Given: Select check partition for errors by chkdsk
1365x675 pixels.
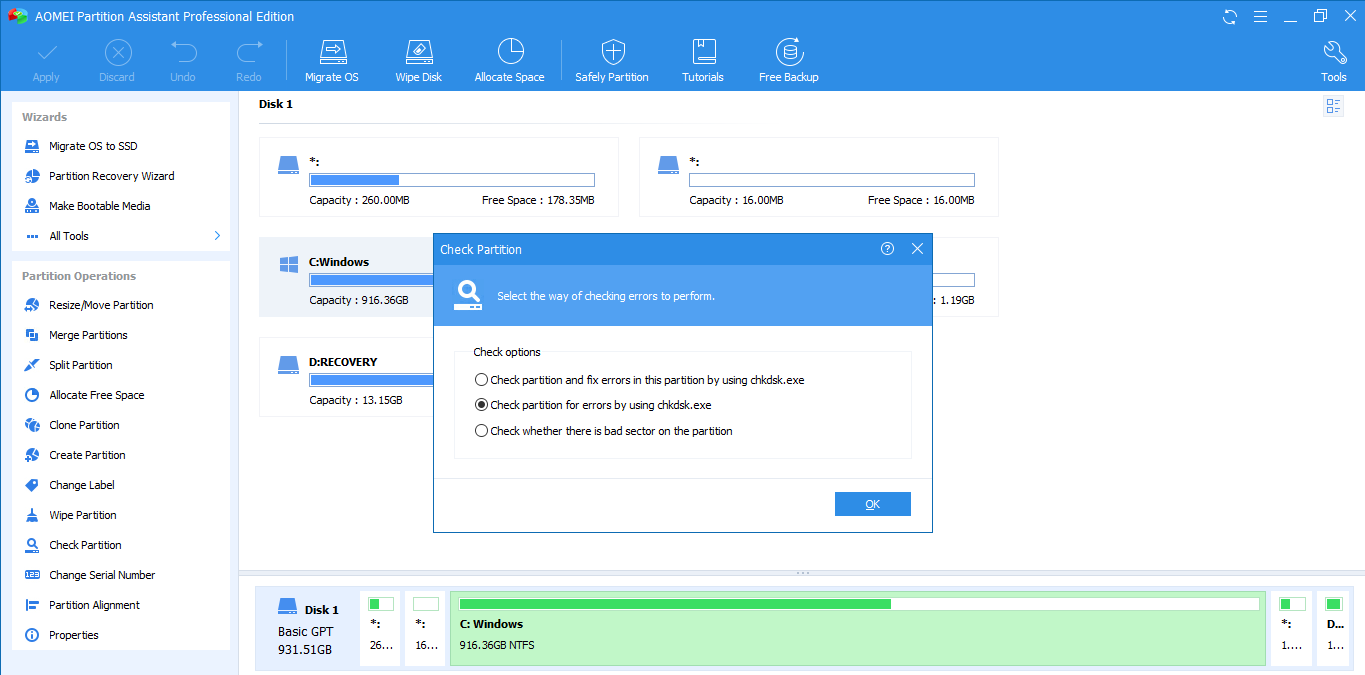Looking at the screenshot, I should click(482, 405).
